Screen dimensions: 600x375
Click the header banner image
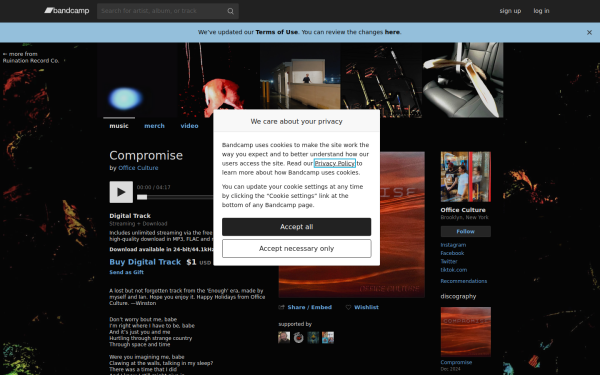point(300,80)
